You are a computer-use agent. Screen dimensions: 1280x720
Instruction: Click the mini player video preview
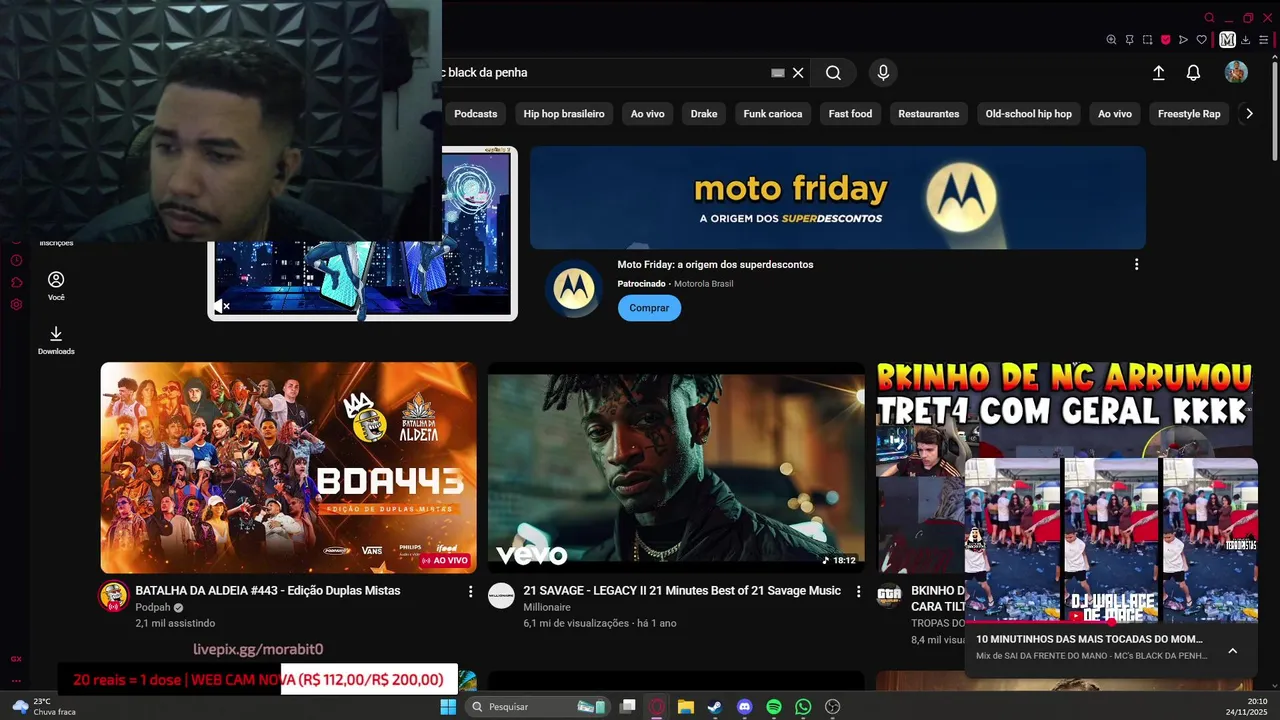coord(1111,541)
